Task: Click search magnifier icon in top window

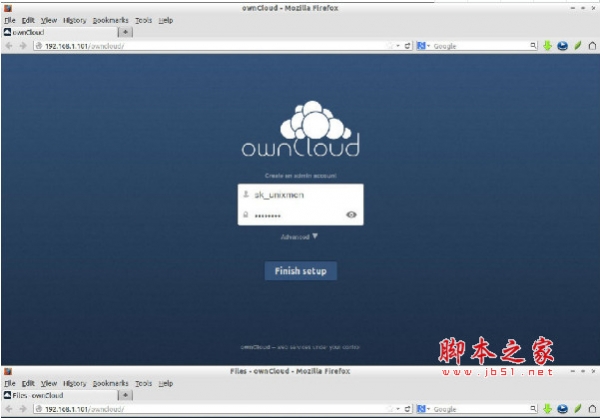Action: point(533,46)
